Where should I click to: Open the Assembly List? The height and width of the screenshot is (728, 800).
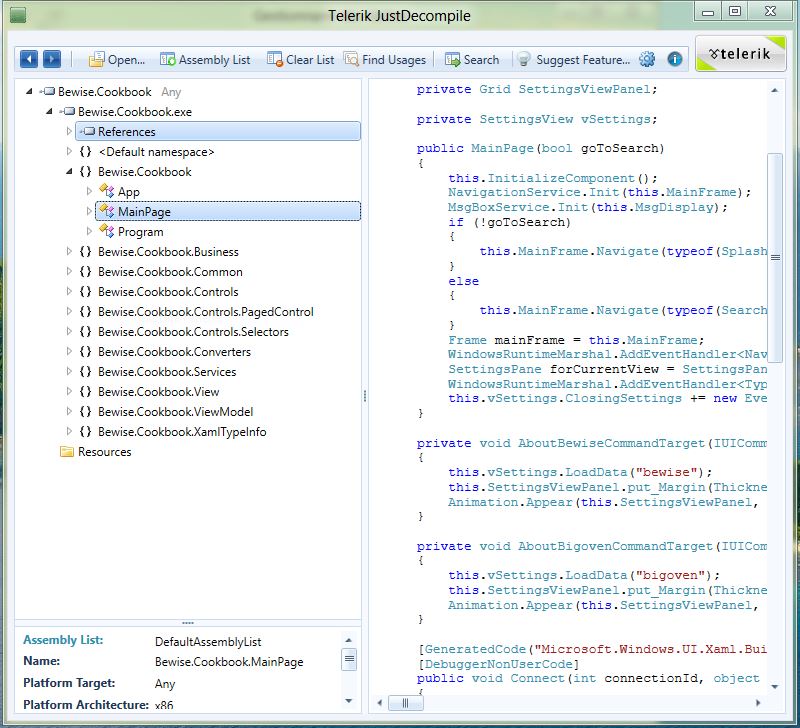[x=205, y=60]
